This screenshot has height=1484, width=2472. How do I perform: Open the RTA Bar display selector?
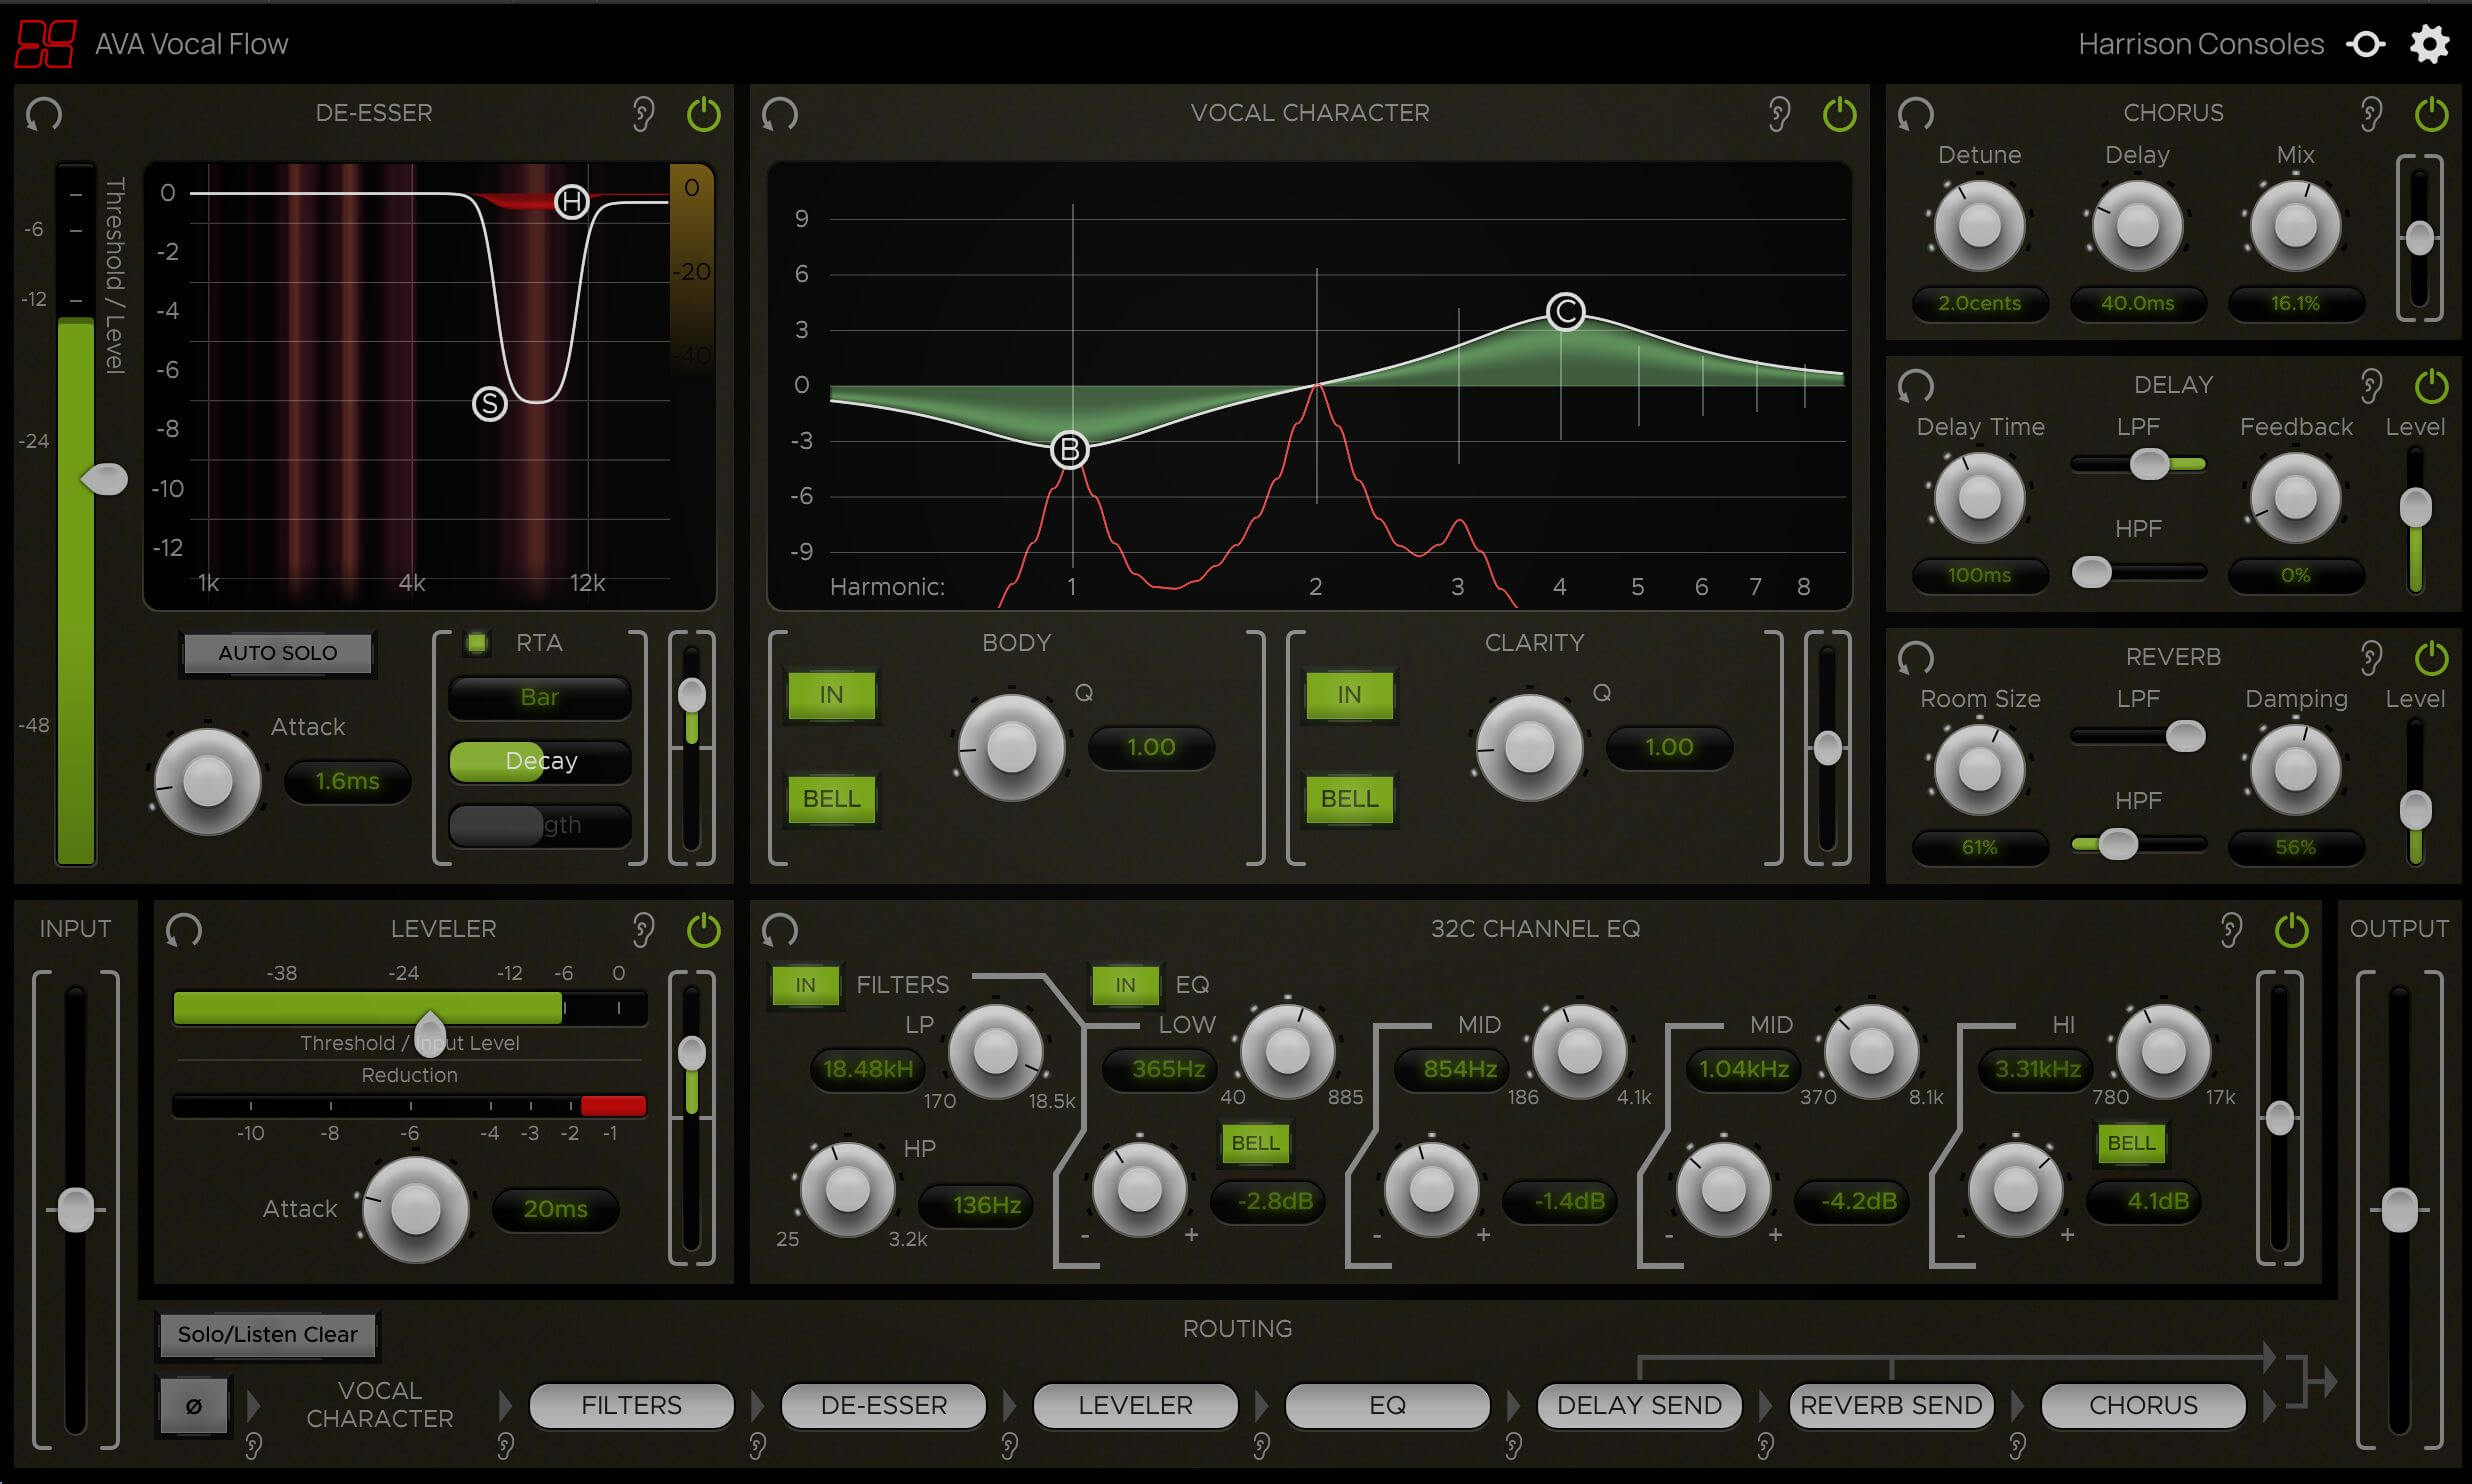[x=540, y=697]
